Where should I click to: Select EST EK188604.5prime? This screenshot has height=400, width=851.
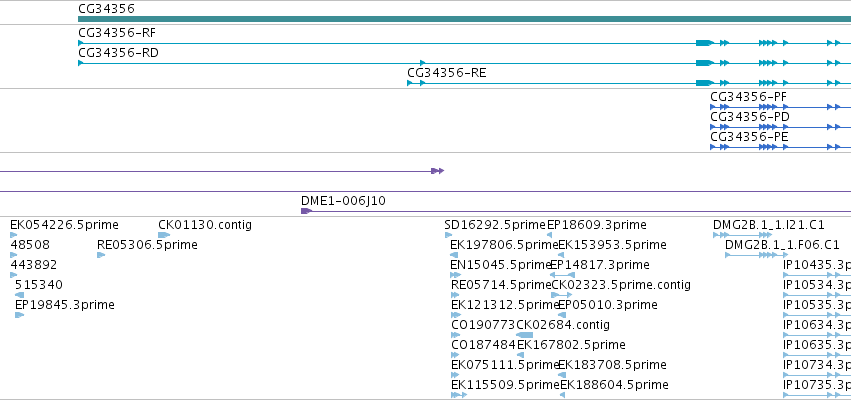[614, 385]
